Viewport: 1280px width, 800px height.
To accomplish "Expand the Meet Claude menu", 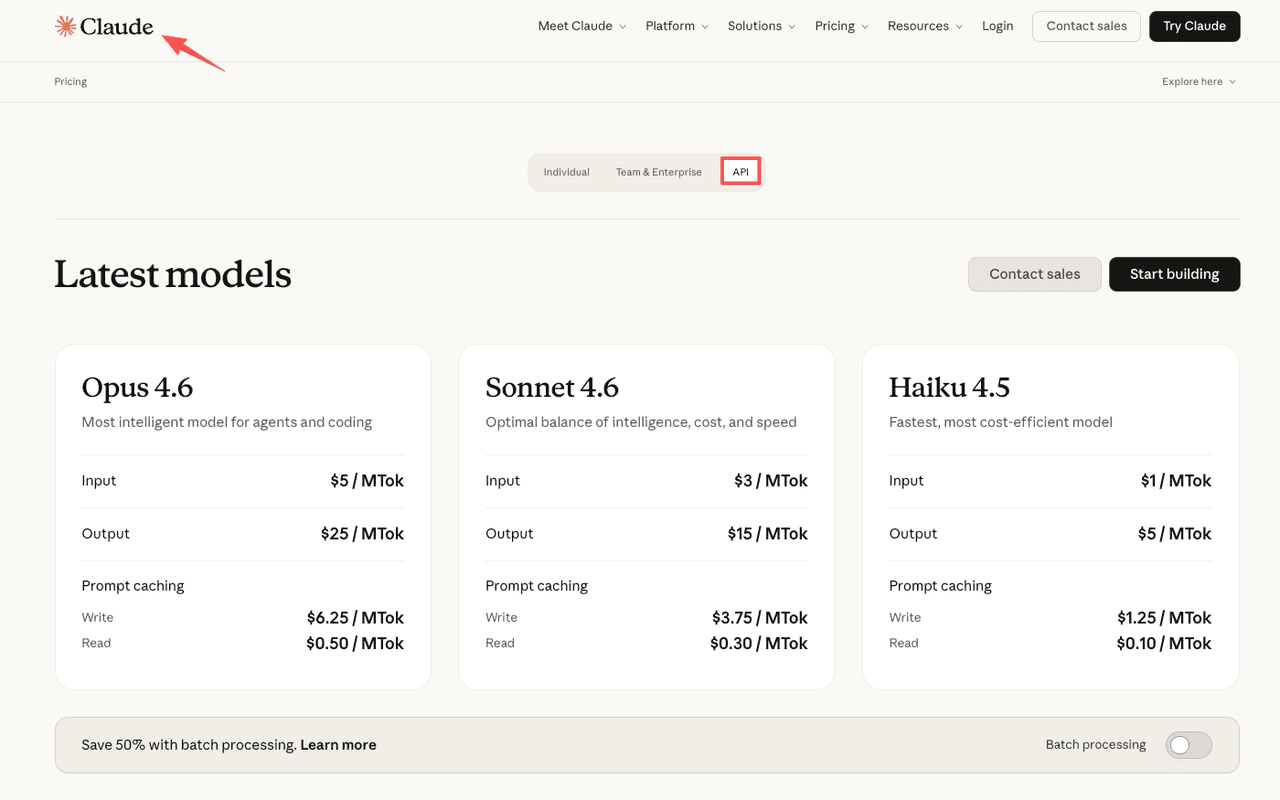I will tap(575, 26).
